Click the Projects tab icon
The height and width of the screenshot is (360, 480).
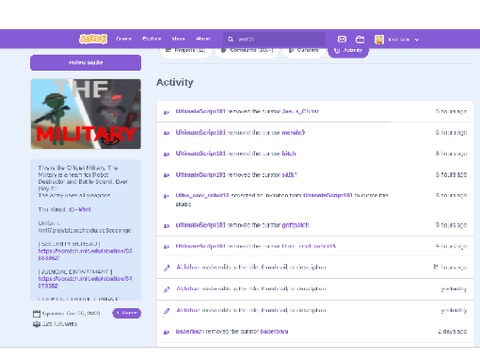[168, 50]
